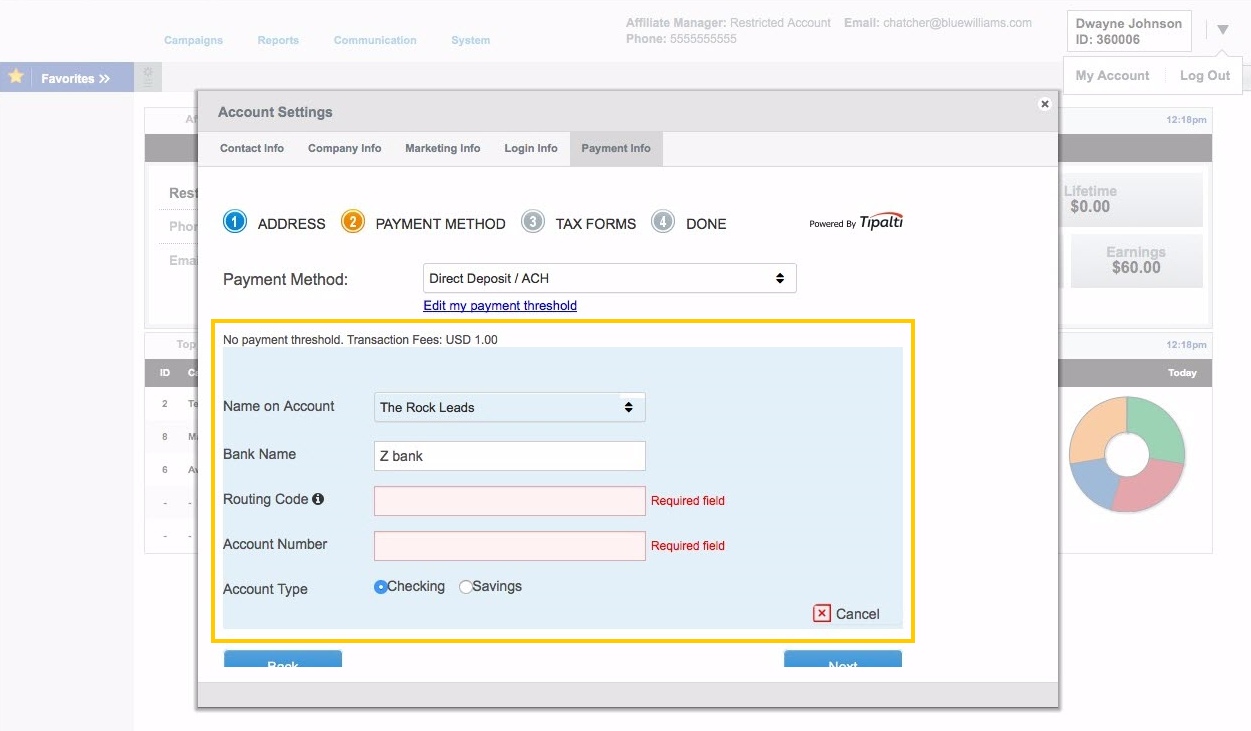Select the Checking account type
The image size is (1251, 731).
[x=380, y=587]
